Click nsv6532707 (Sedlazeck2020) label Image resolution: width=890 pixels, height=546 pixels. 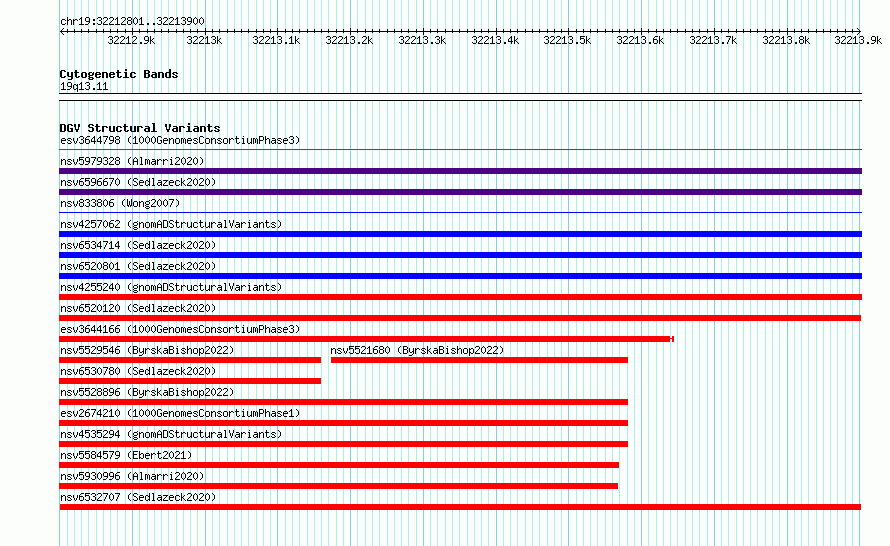tap(138, 497)
